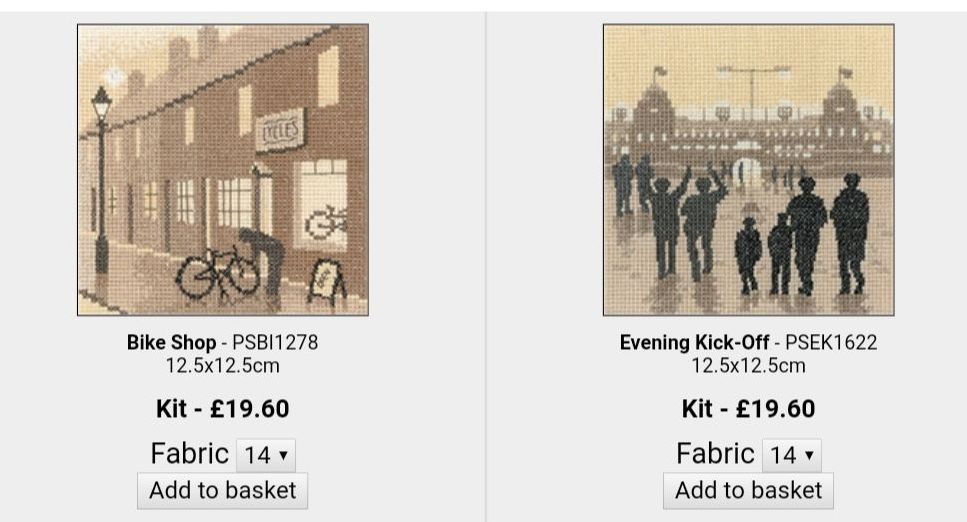Add the Evening Kick-Off kit to basket
Screen dimensions: 967x522
click(x=749, y=491)
